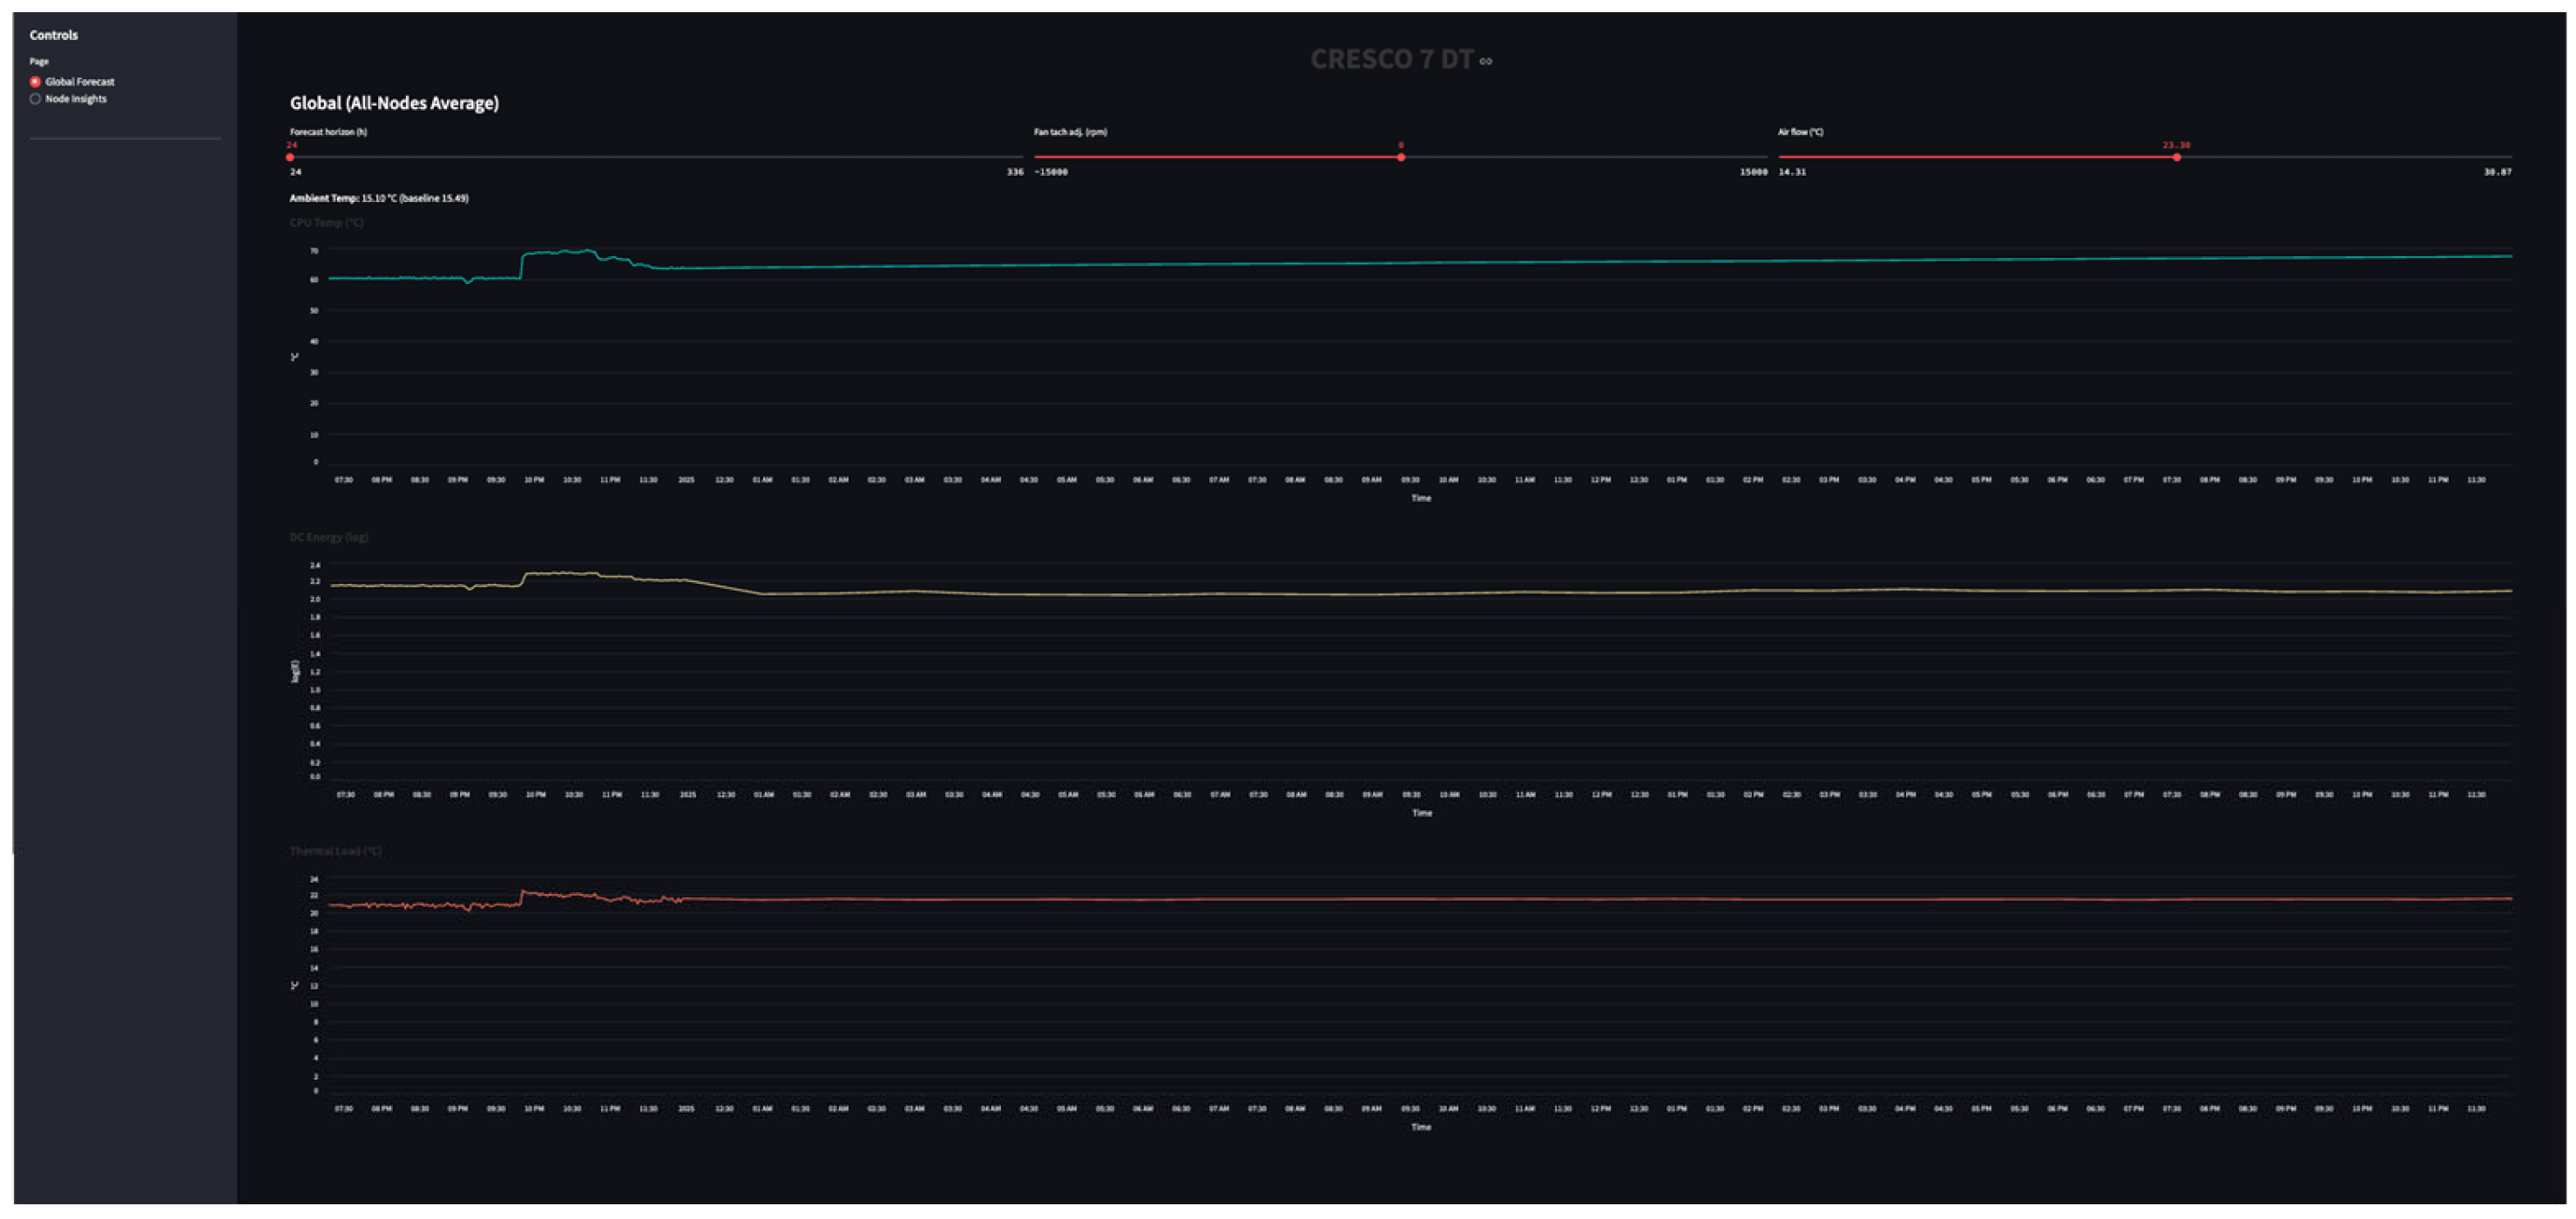This screenshot has width=2576, height=1219.
Task: Click the teal CPU temperature peak near 10:30
Action: pos(585,251)
